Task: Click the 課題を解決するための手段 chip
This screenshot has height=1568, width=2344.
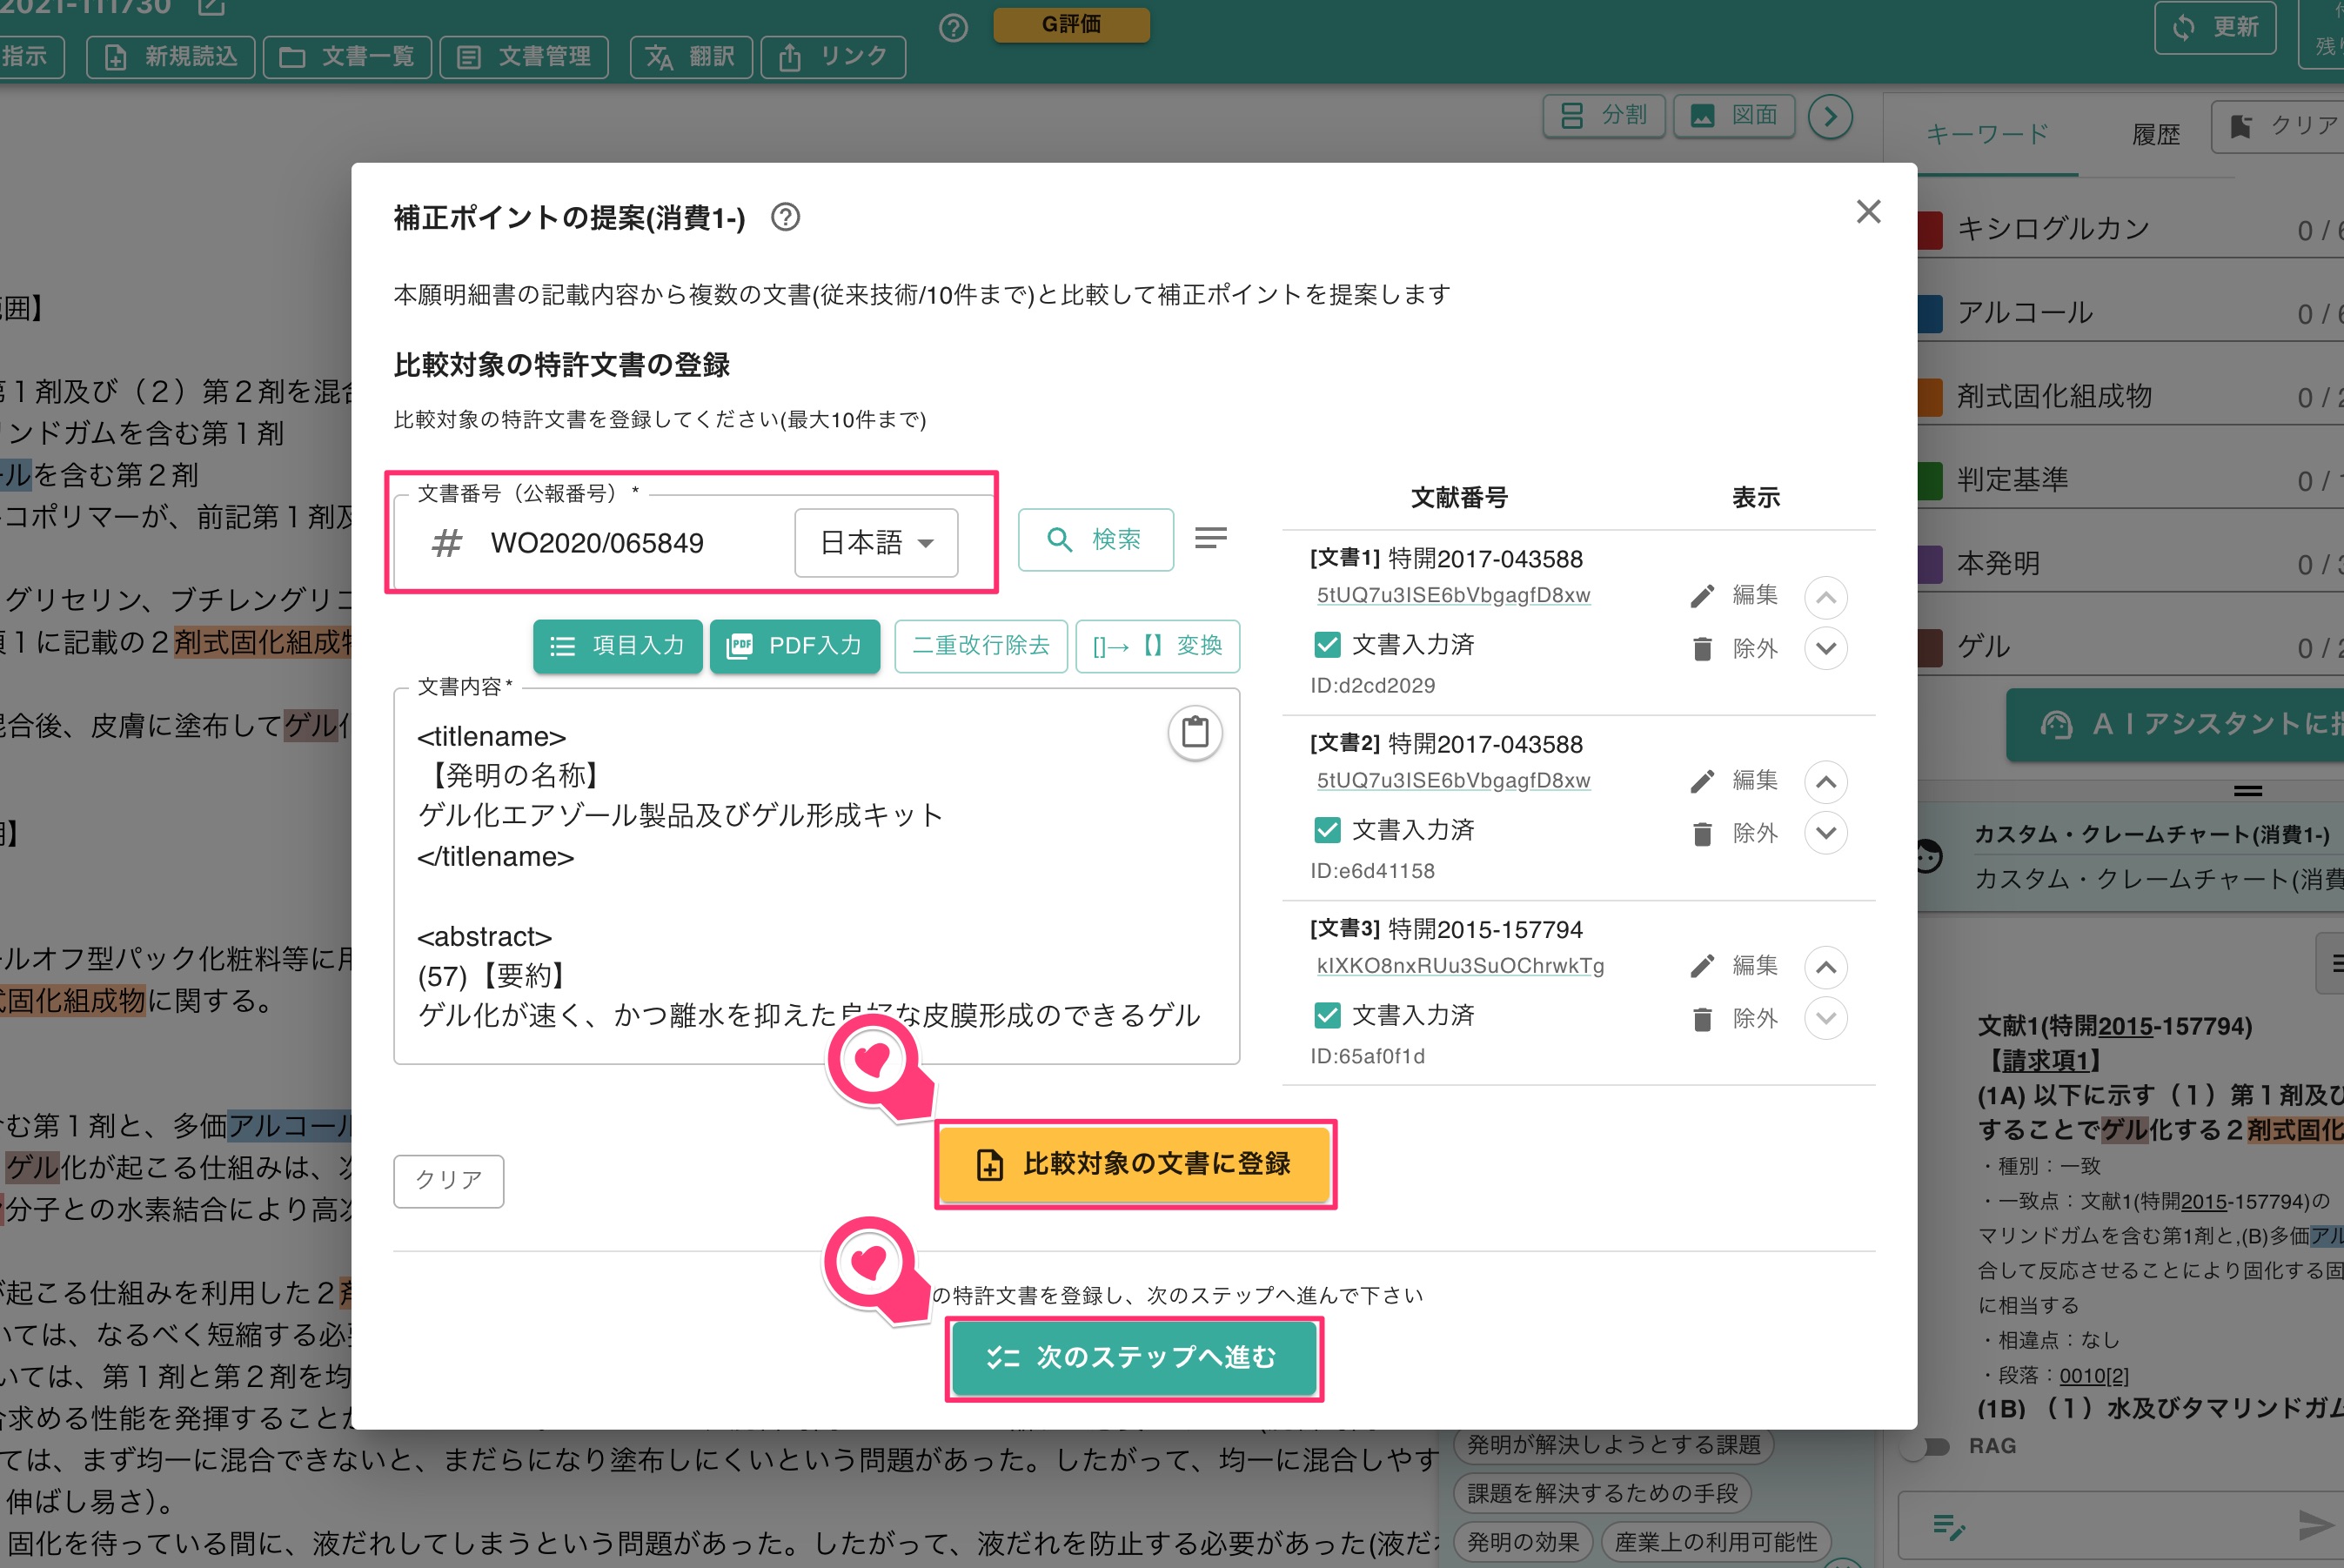Action: click(x=1602, y=1494)
